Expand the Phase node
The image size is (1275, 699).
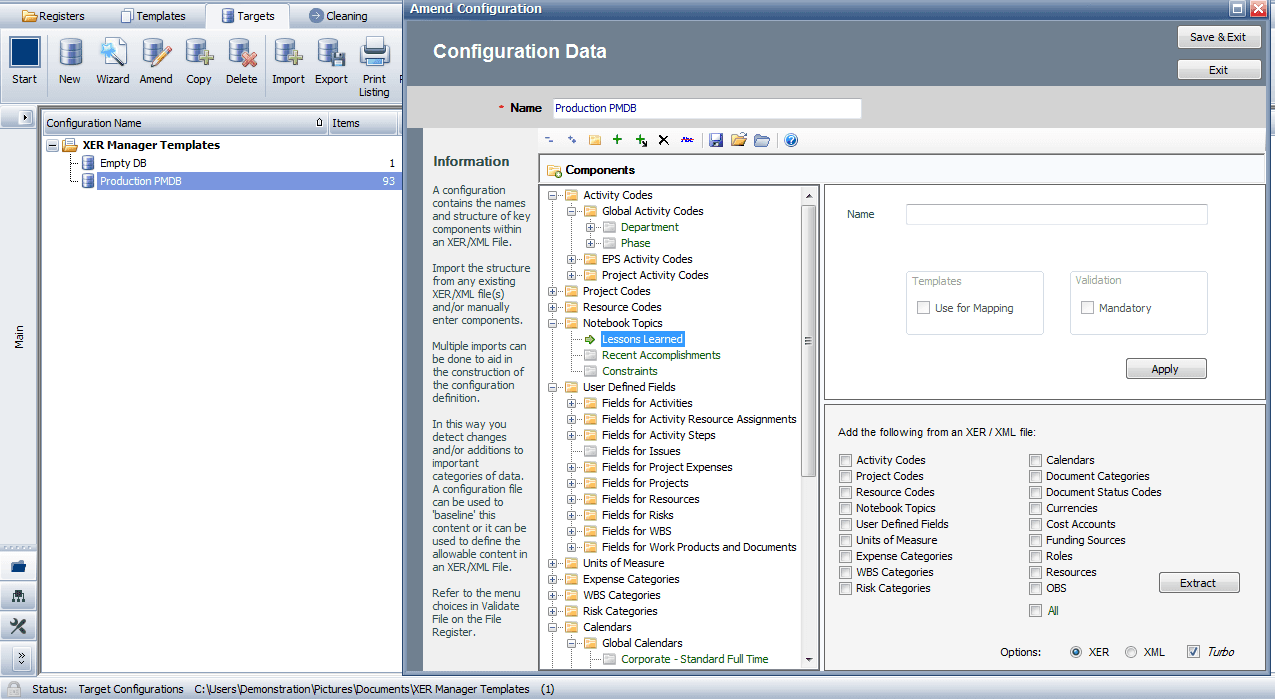(x=590, y=243)
